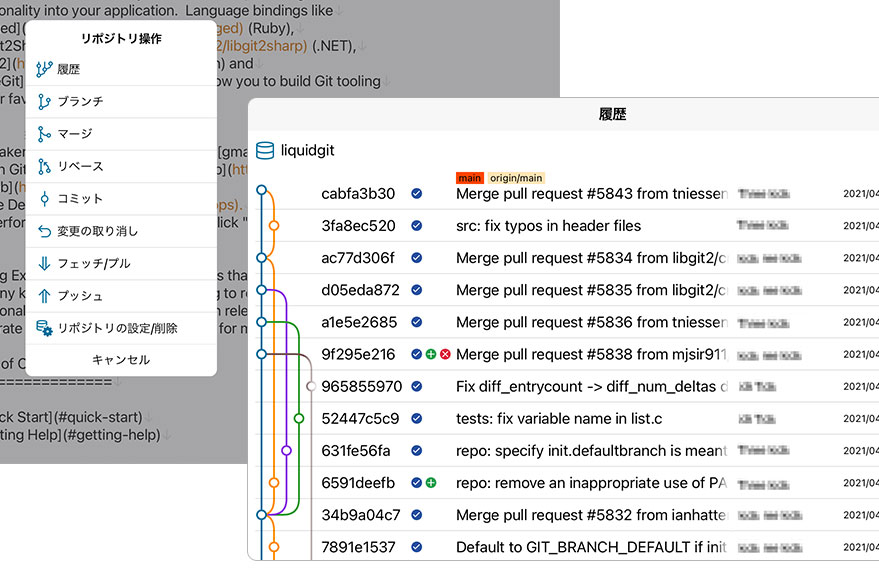This screenshot has width=879, height=568.
Task: Click orange graph node of commit 3fa8ec520
Action: click(274, 226)
